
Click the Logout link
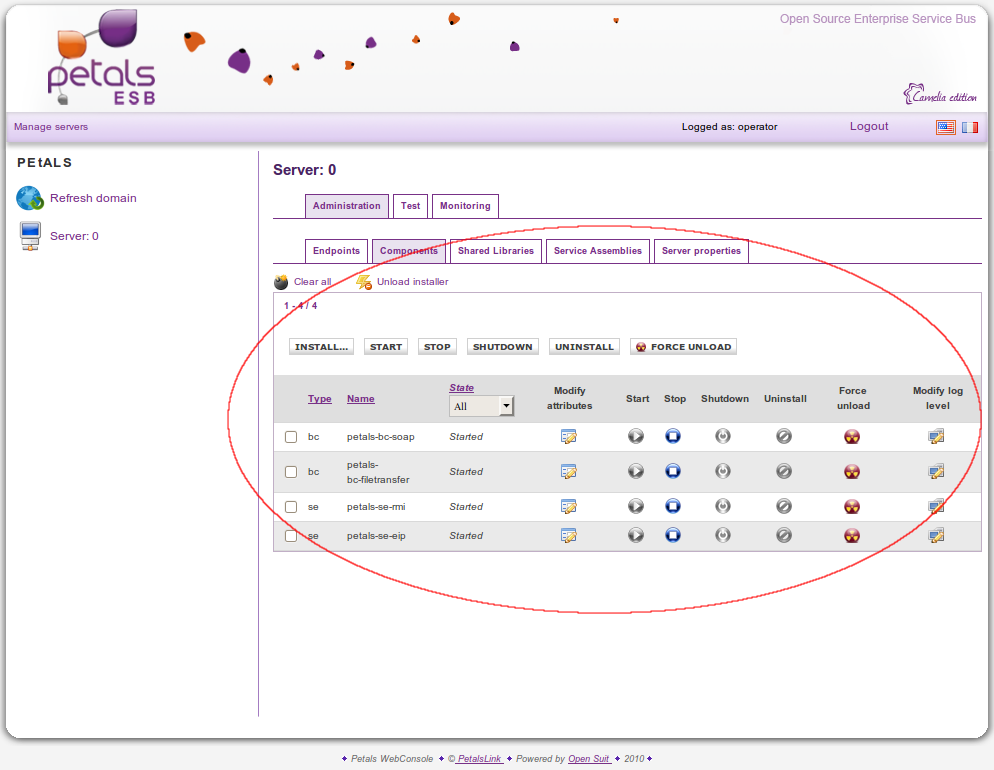pos(868,127)
